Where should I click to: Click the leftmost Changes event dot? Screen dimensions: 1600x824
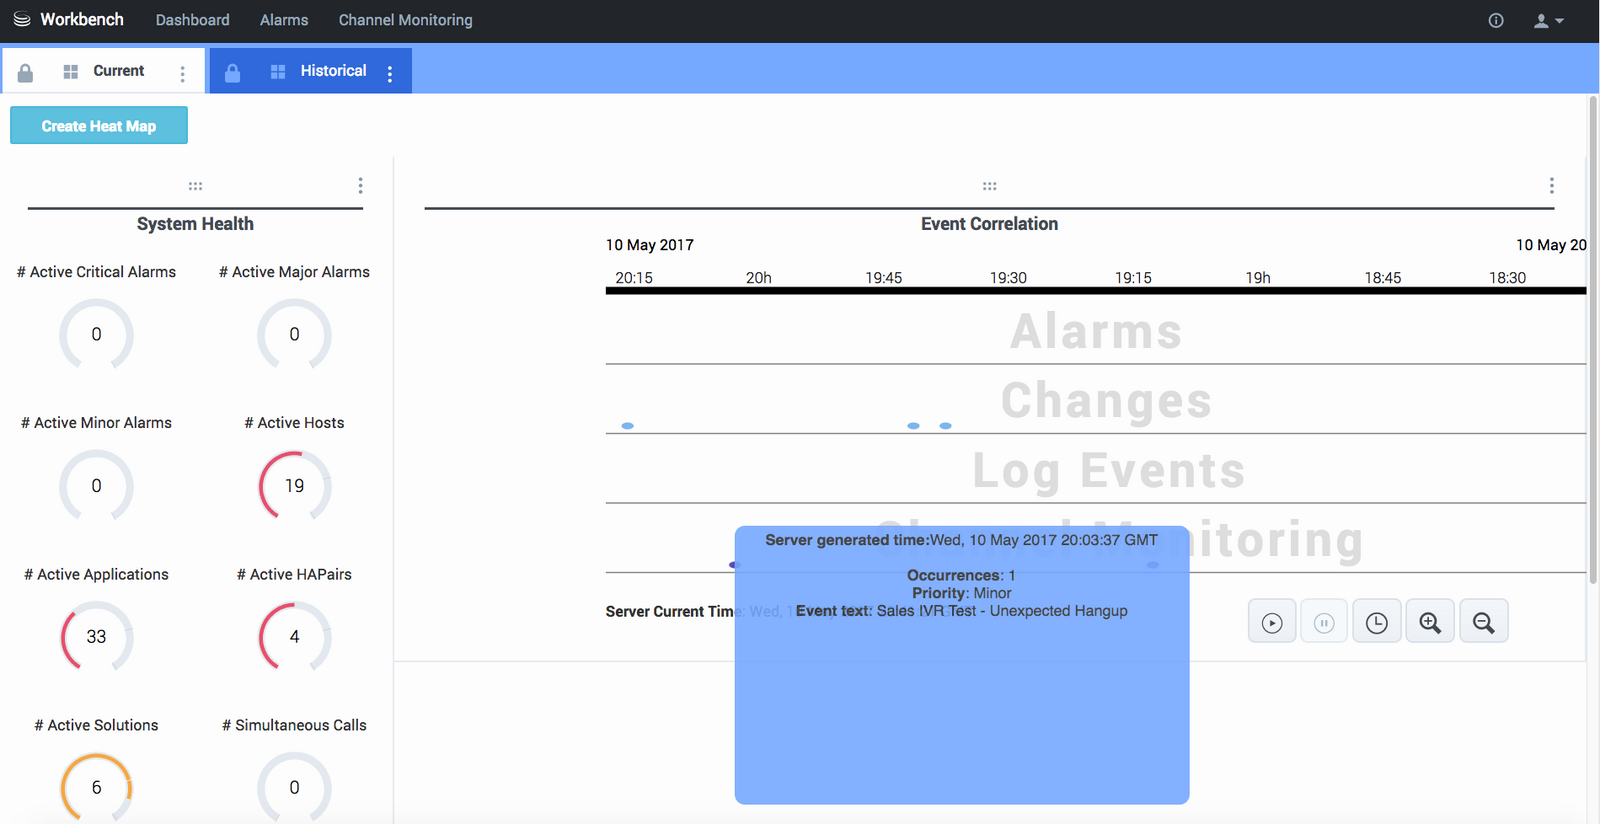point(628,426)
